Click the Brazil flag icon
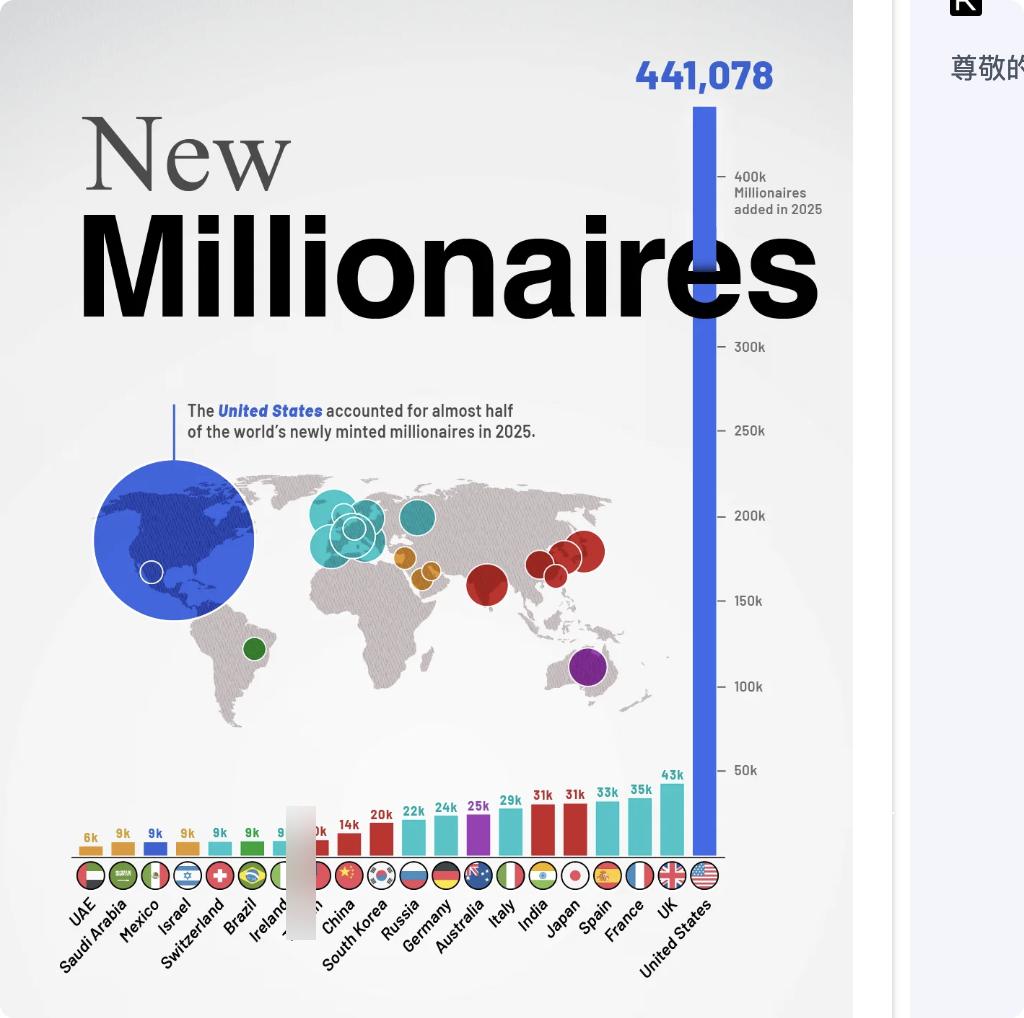This screenshot has width=1024, height=1018. (x=252, y=876)
